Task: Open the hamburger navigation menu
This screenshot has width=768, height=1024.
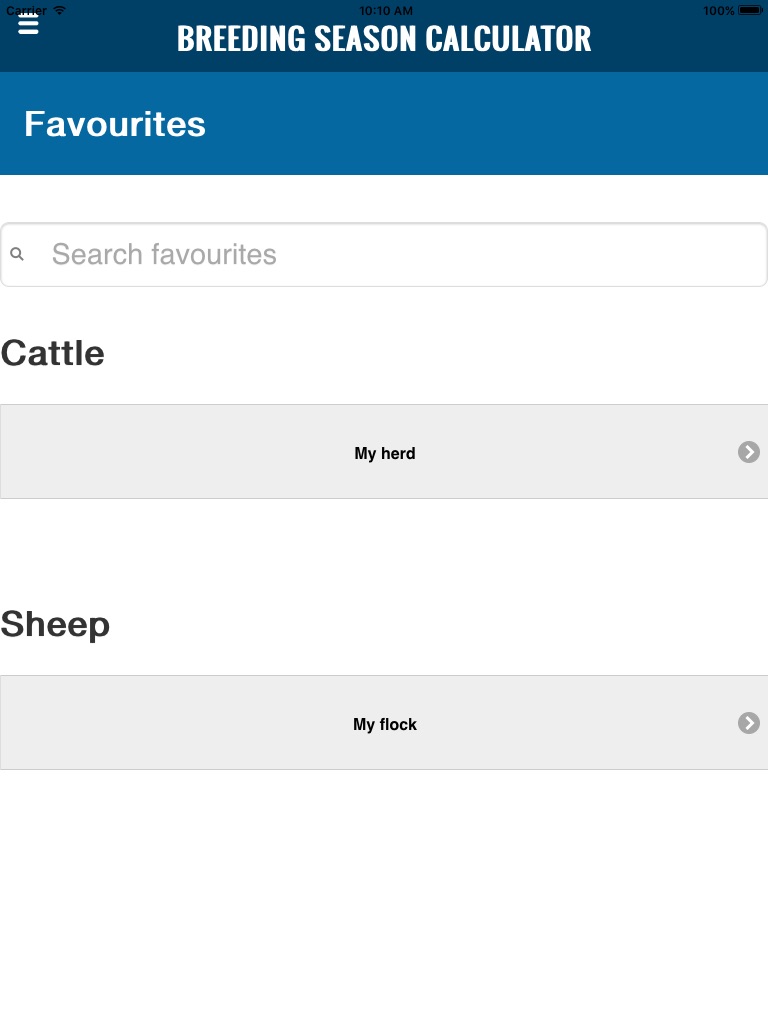Action: coord(28,25)
